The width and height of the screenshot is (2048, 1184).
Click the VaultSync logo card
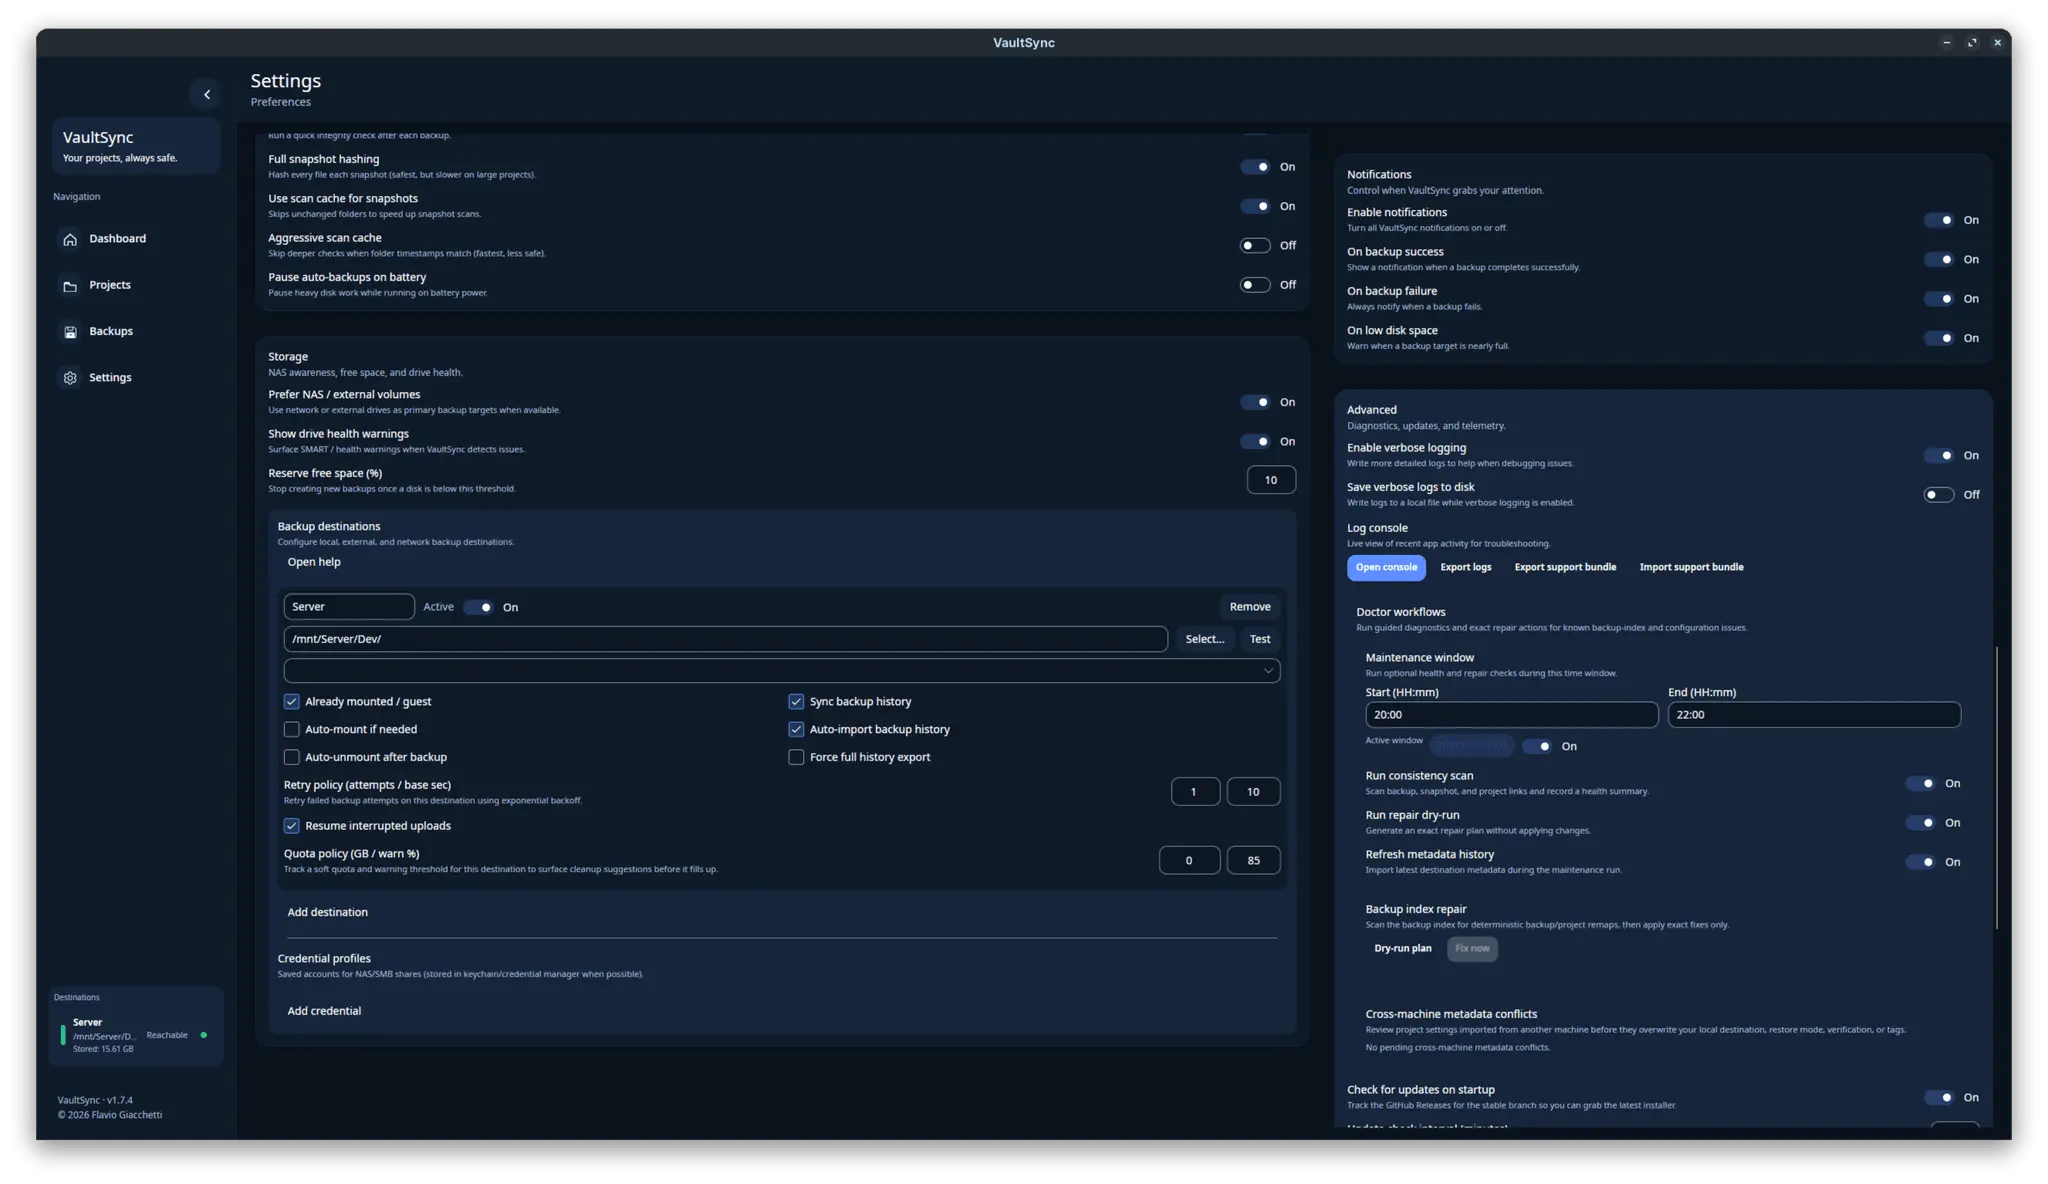pos(136,146)
